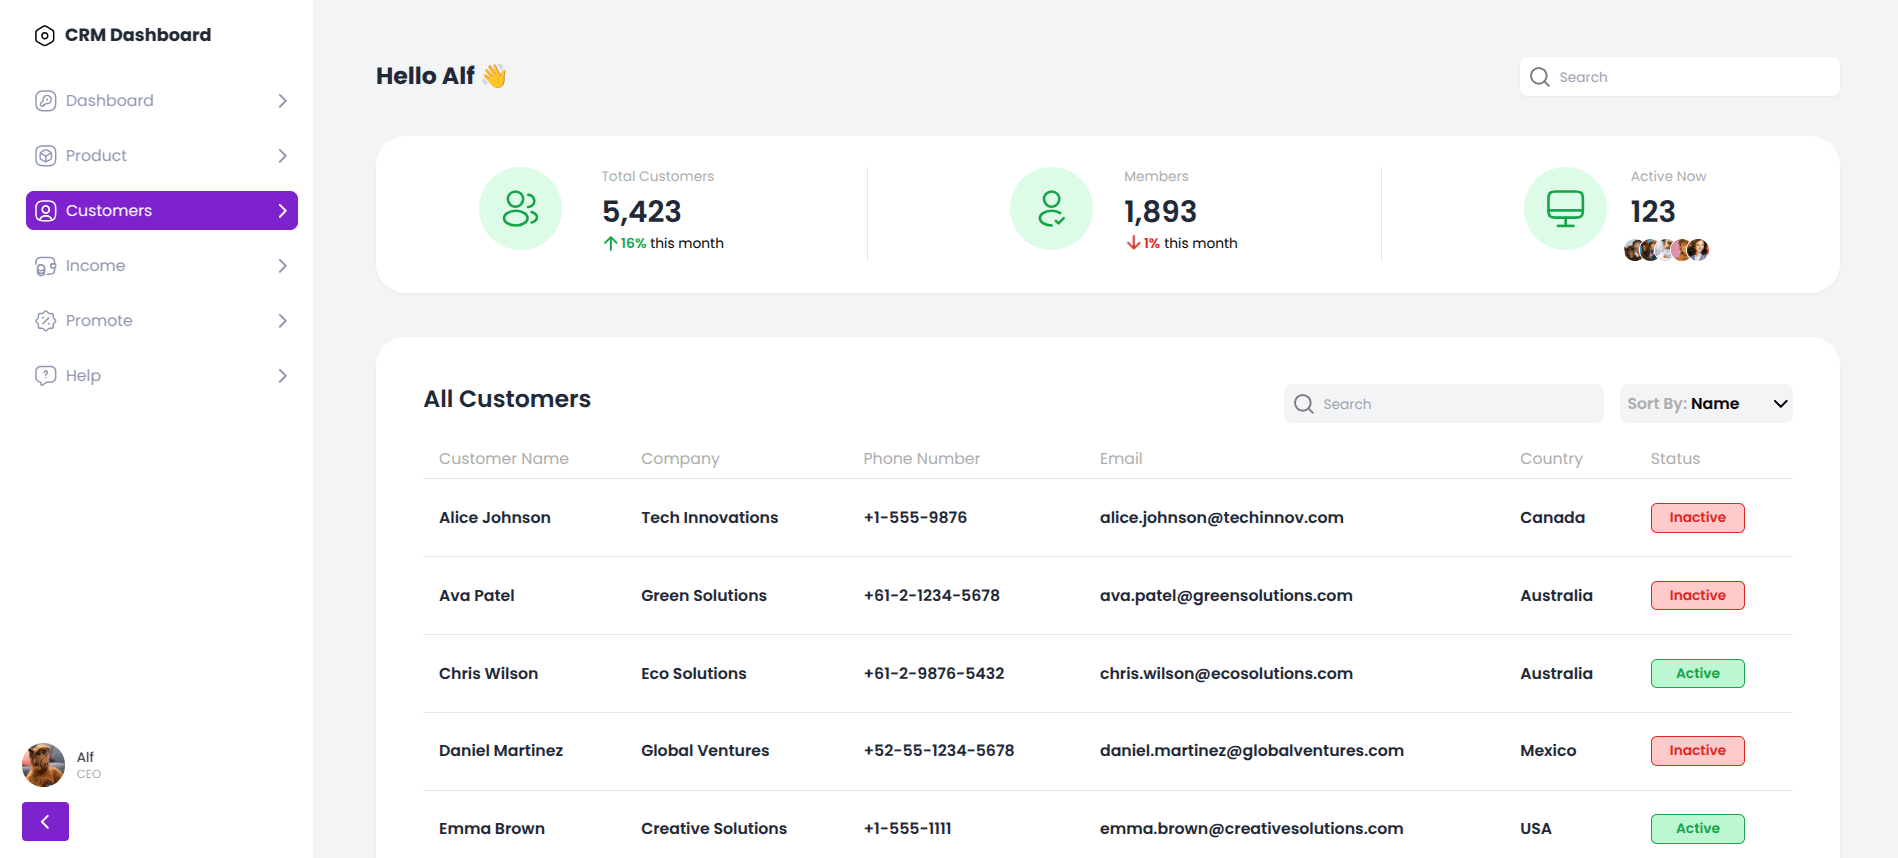
Task: Open the Promote menu item
Action: 162,321
